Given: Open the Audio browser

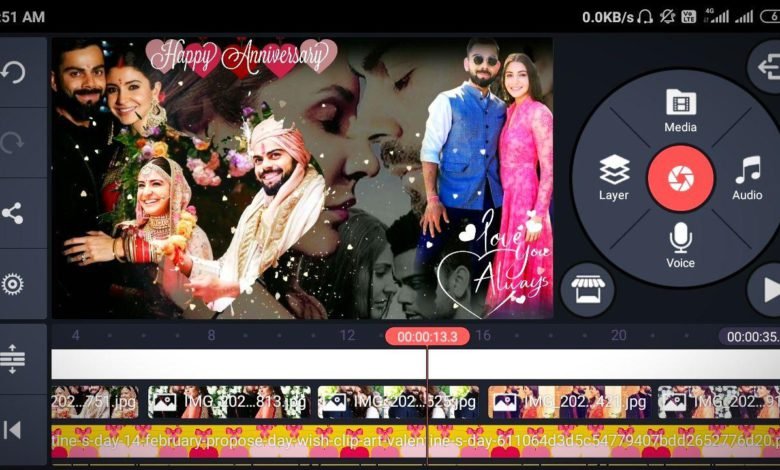Looking at the screenshot, I should (x=746, y=178).
